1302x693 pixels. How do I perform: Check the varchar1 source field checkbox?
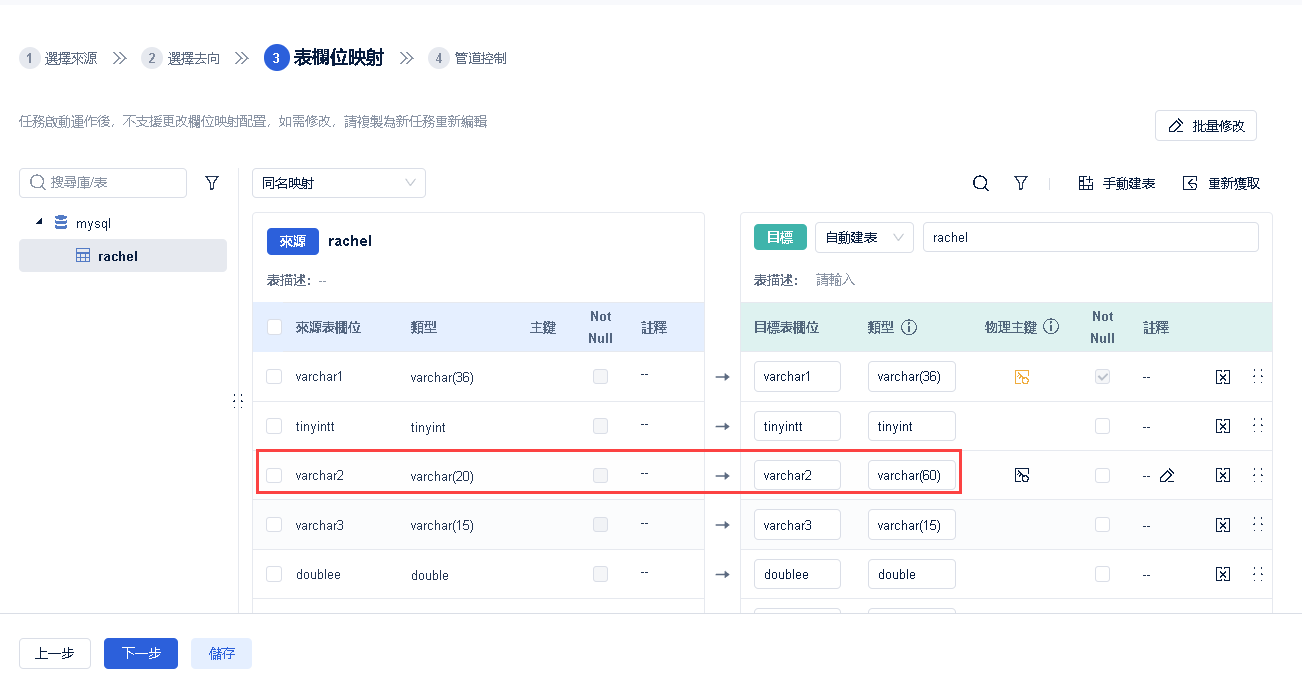[274, 377]
